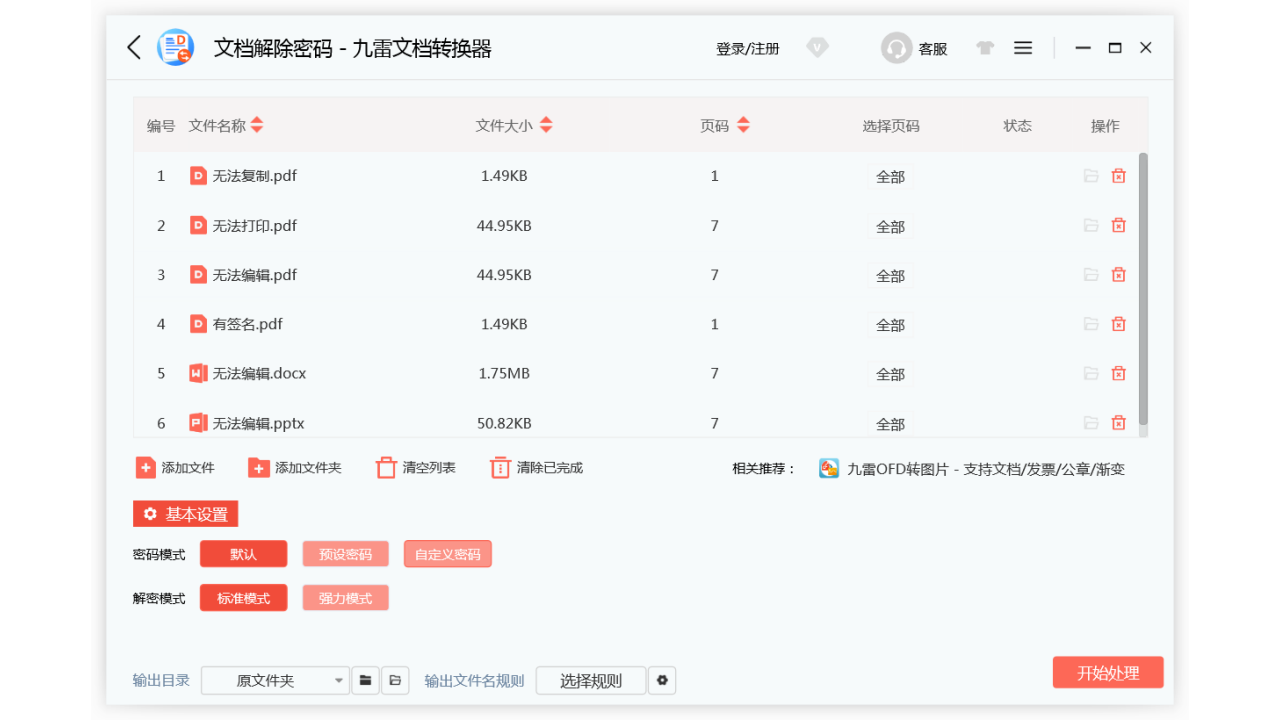Viewport: 1280px width, 720px height.
Task: Open rule settings with the gear icon
Action: pos(662,680)
